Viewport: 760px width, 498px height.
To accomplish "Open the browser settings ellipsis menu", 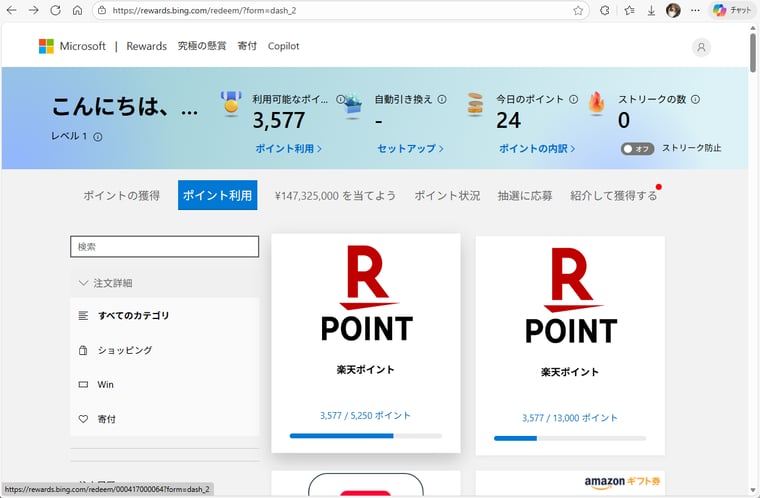I will tap(695, 10).
